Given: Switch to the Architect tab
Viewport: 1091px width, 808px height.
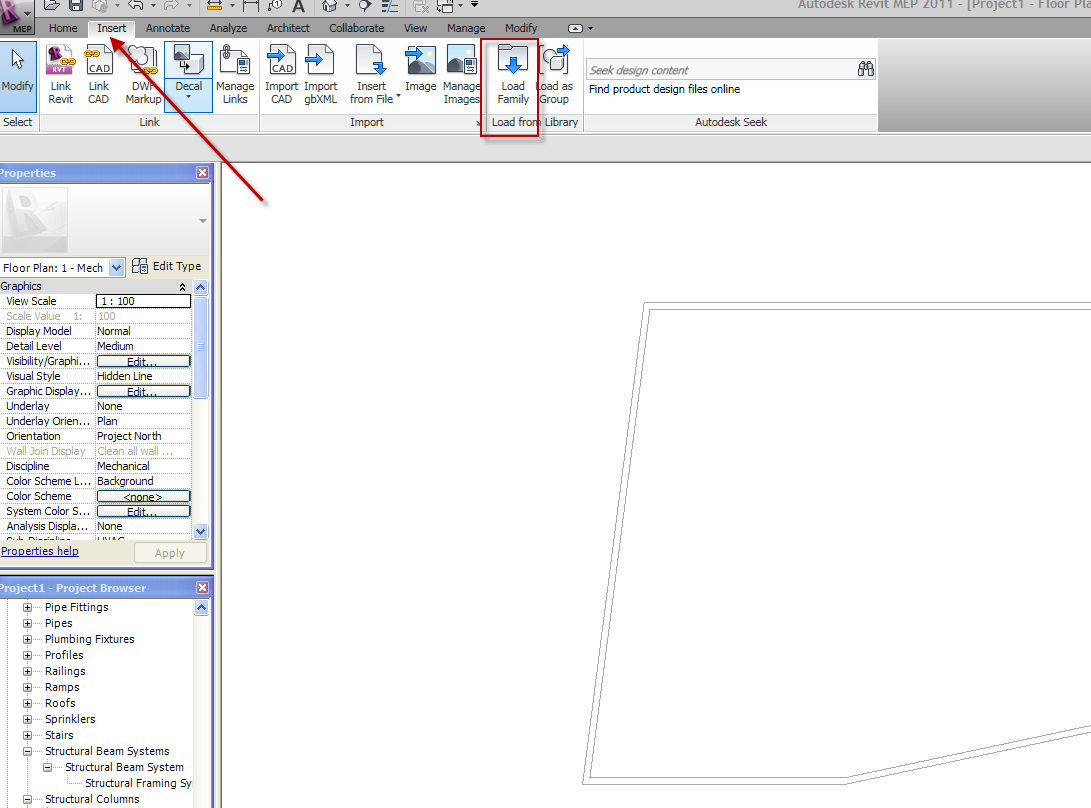Looking at the screenshot, I should 288,28.
